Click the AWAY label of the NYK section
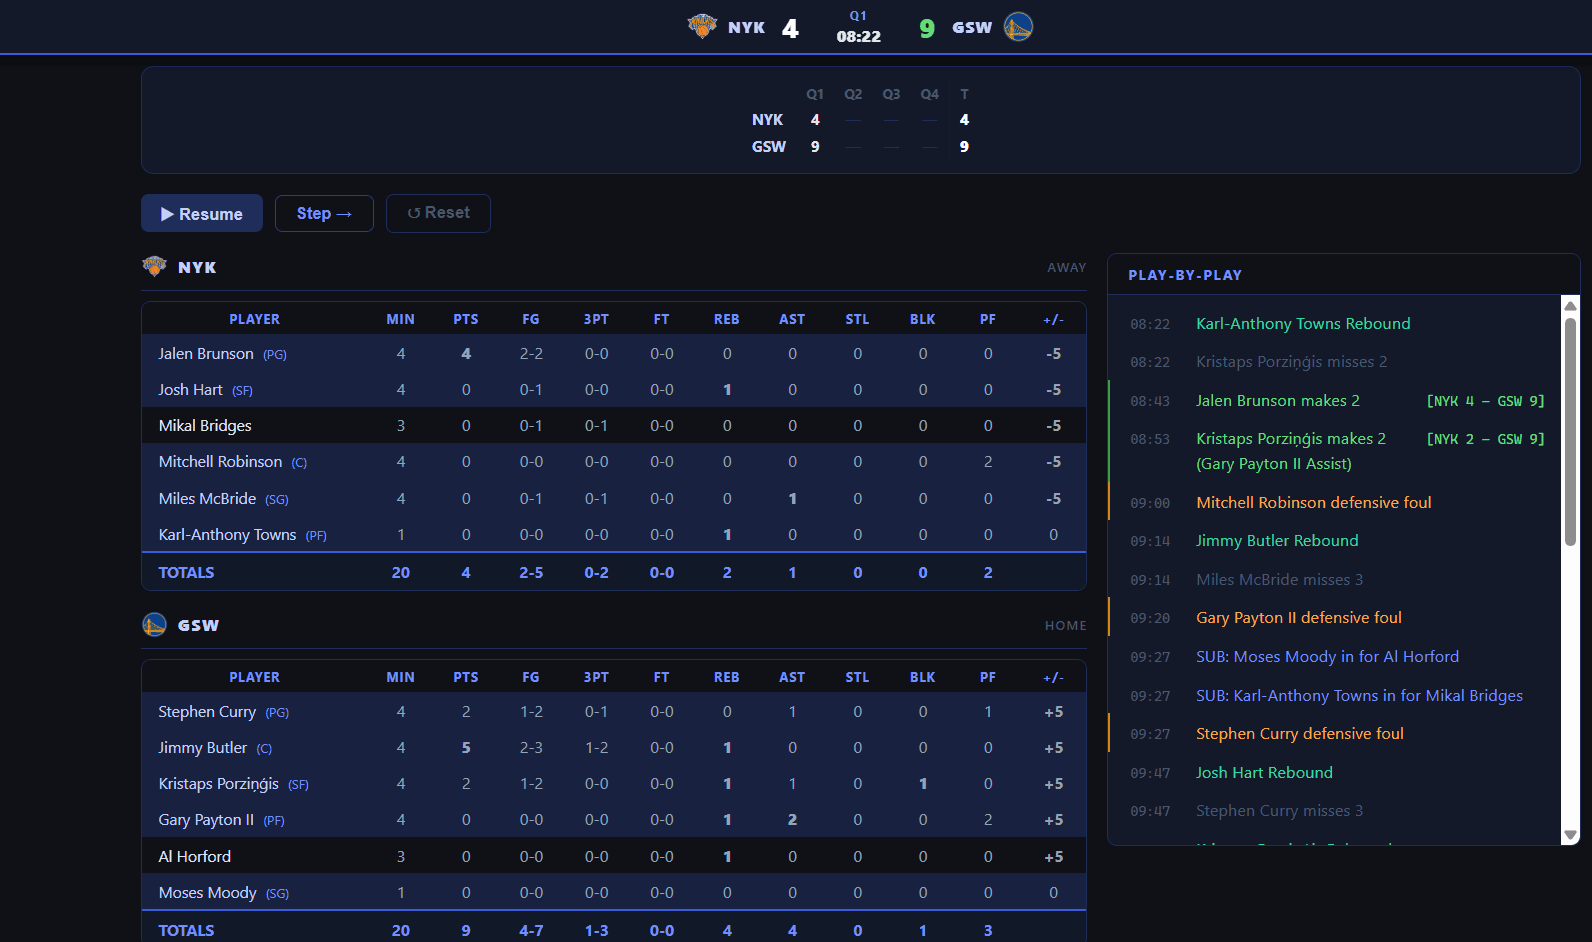This screenshot has height=942, width=1592. click(1066, 267)
